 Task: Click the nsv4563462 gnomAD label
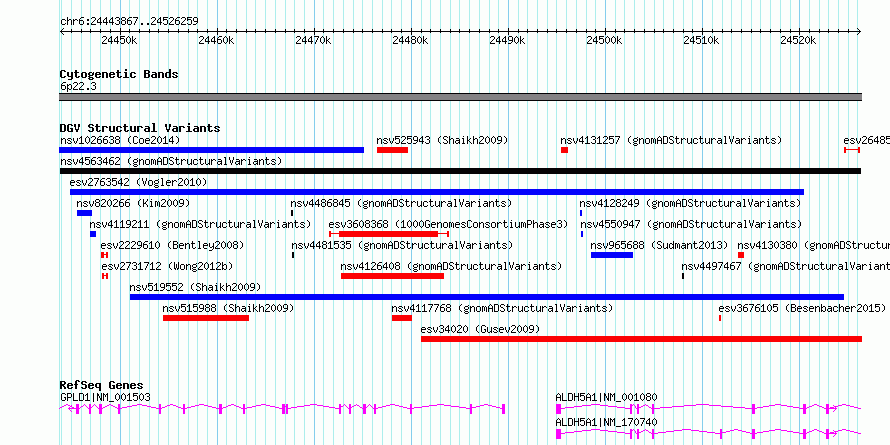[171, 161]
